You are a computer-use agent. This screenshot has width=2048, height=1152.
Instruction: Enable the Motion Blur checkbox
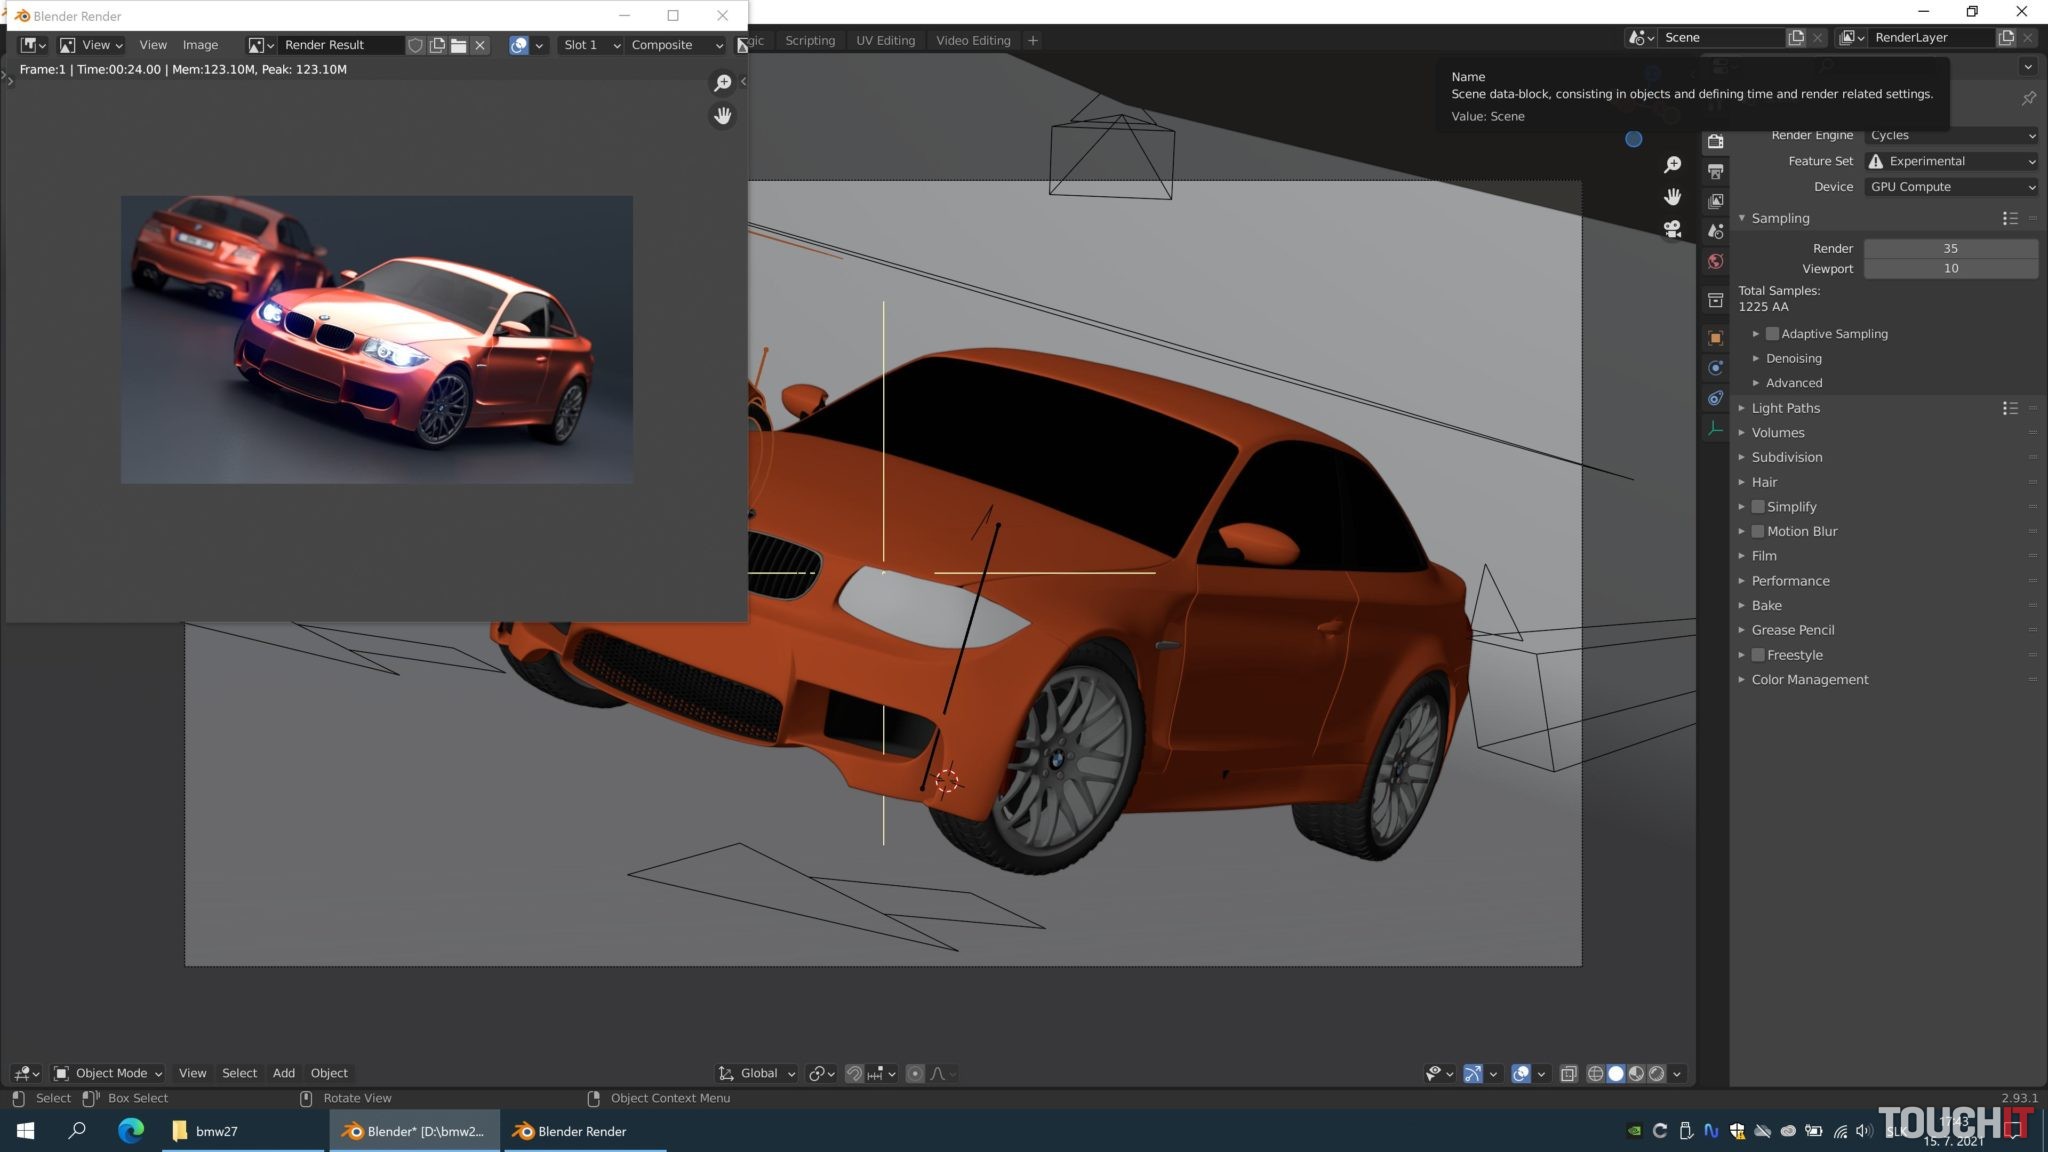(x=1758, y=531)
